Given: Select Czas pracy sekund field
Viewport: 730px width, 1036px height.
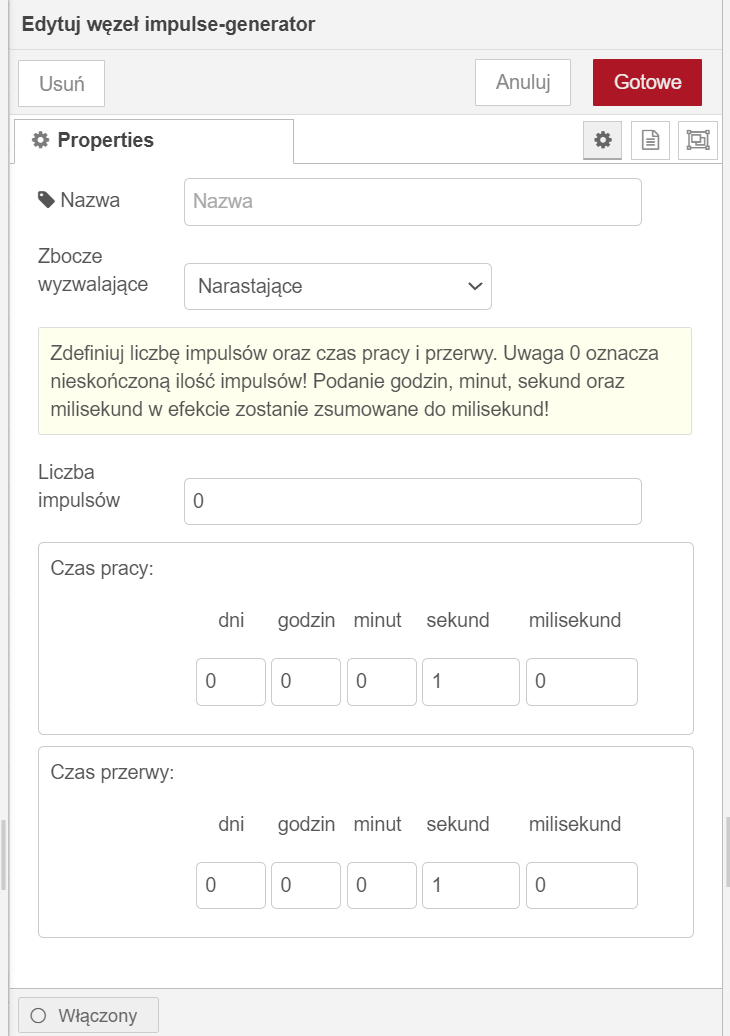Looking at the screenshot, I should click(x=471, y=682).
